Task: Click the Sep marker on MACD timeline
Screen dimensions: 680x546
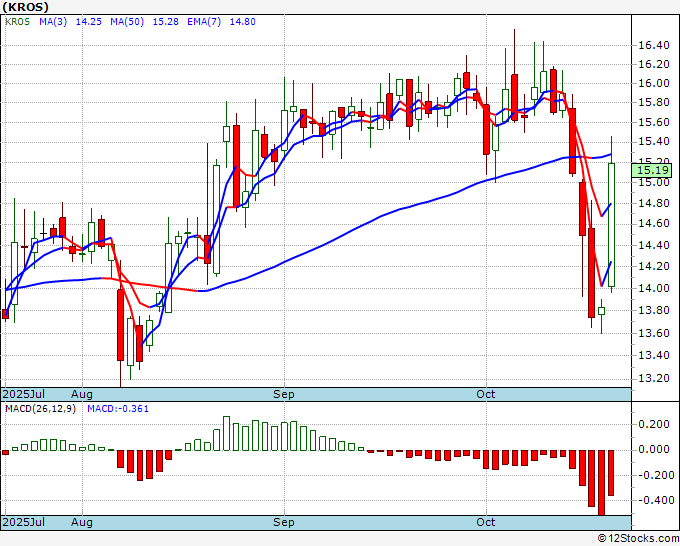Action: (284, 522)
